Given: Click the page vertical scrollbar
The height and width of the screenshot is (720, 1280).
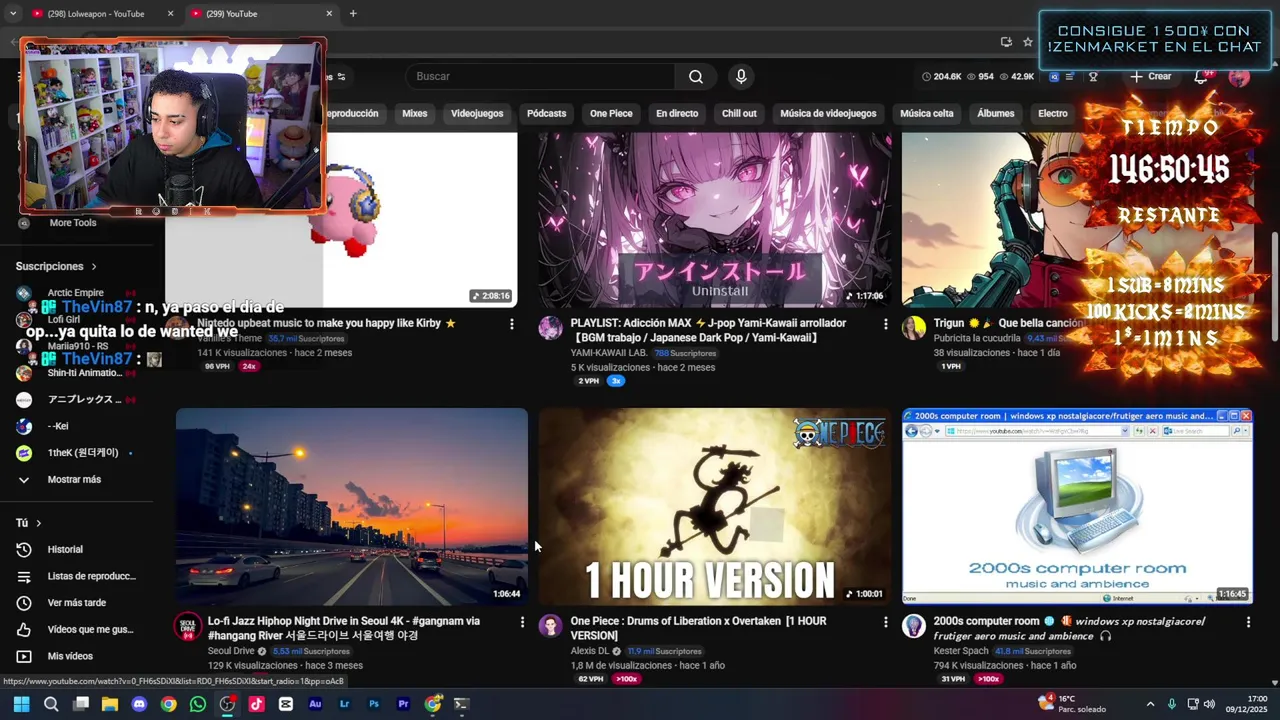Looking at the screenshot, I should coord(1274,286).
